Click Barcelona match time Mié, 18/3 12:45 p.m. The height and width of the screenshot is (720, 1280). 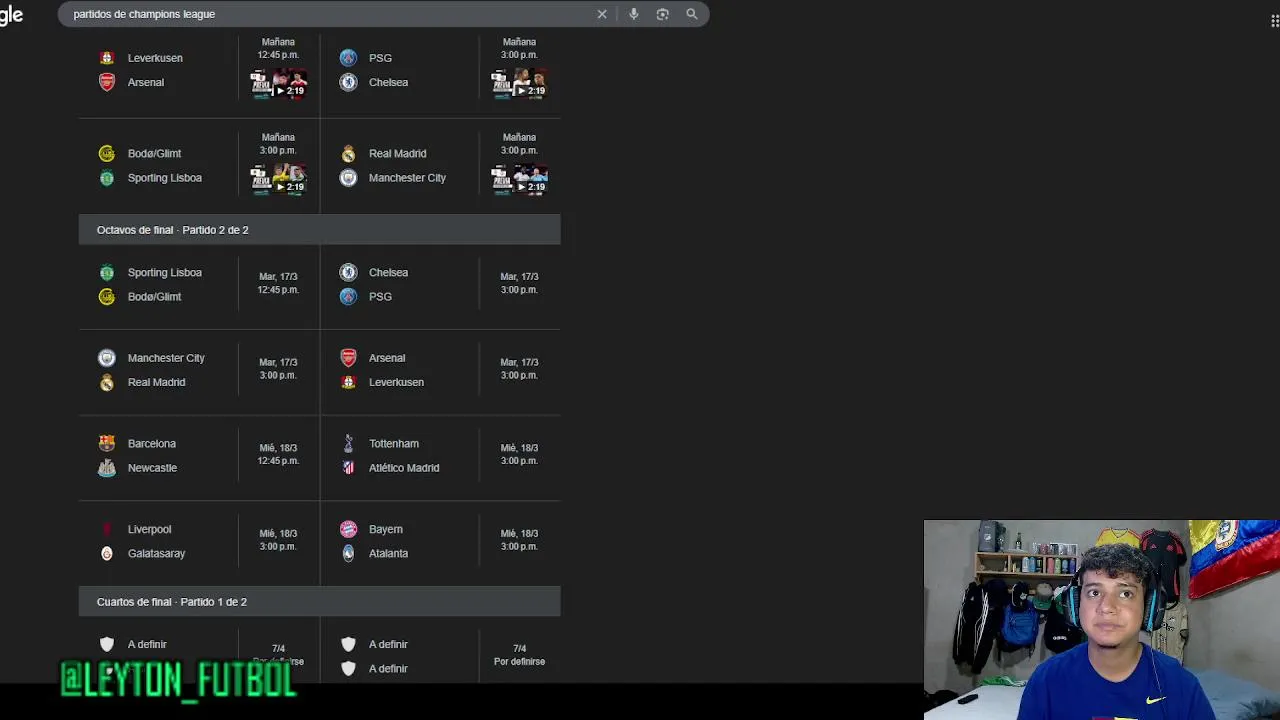(278, 454)
